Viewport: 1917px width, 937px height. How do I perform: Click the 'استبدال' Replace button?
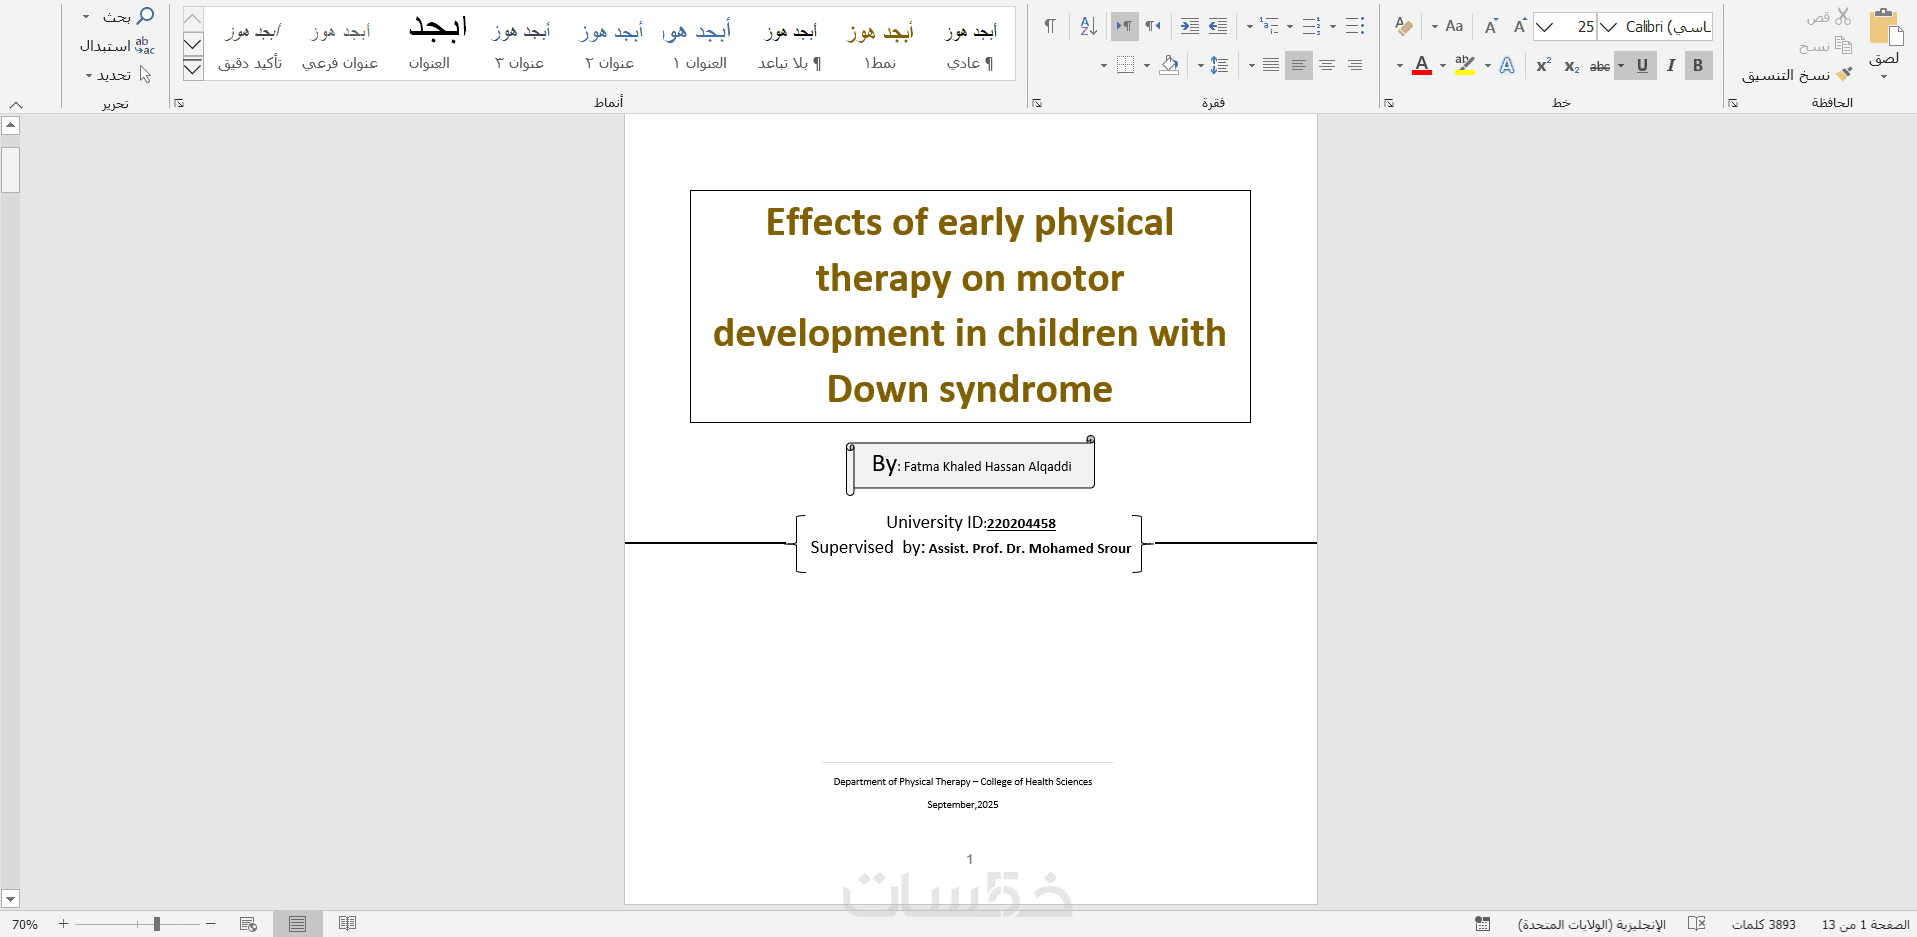117,46
